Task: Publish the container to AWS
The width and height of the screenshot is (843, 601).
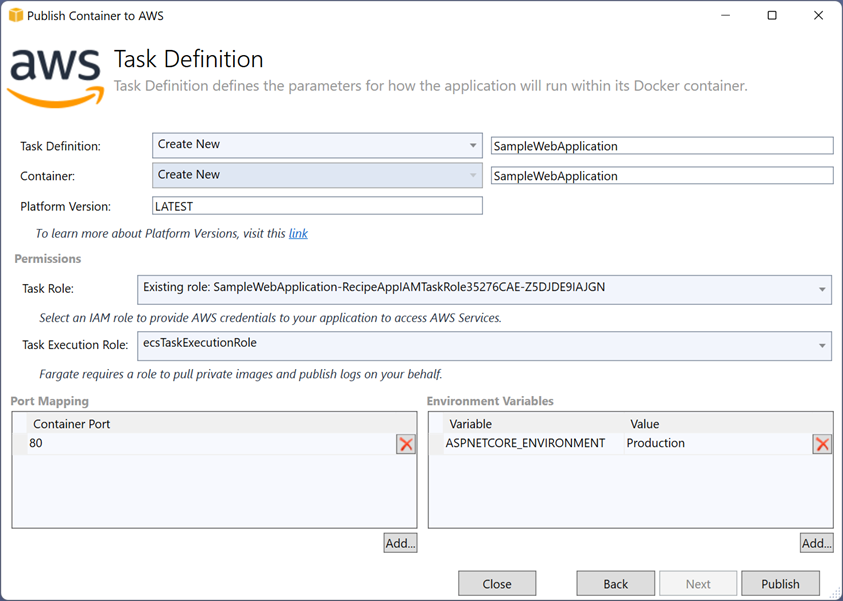Action: pos(781,584)
